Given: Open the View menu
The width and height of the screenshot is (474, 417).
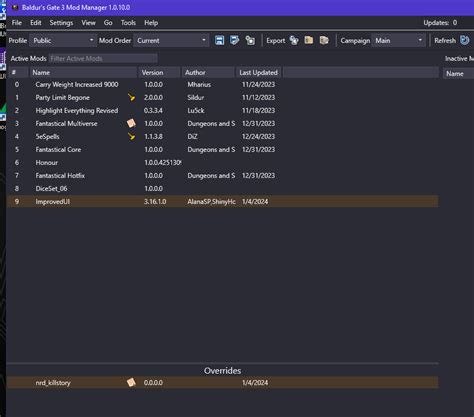Looking at the screenshot, I should [x=88, y=23].
